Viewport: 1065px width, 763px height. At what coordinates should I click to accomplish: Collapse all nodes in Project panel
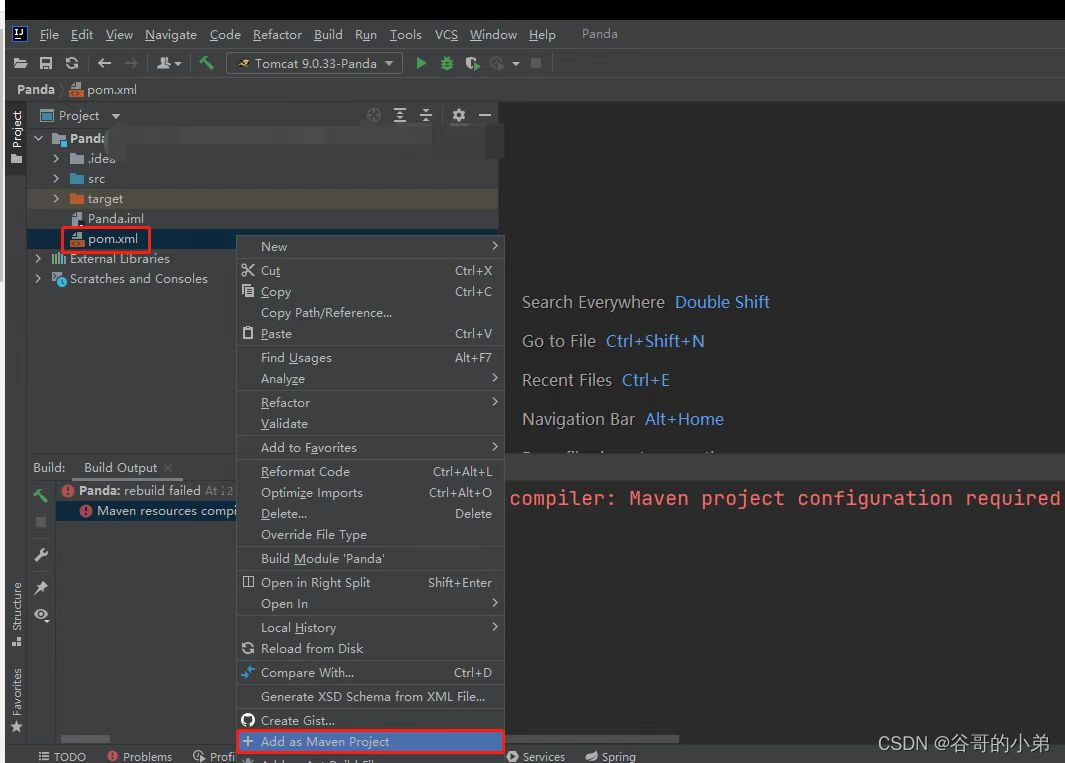pyautogui.click(x=425, y=115)
